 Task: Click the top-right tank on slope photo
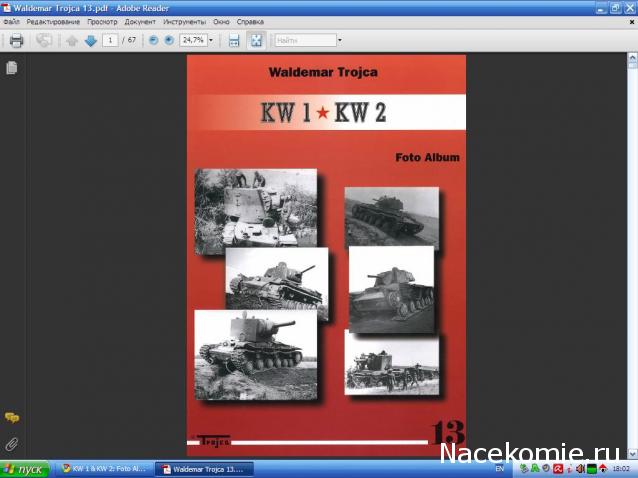(392, 217)
